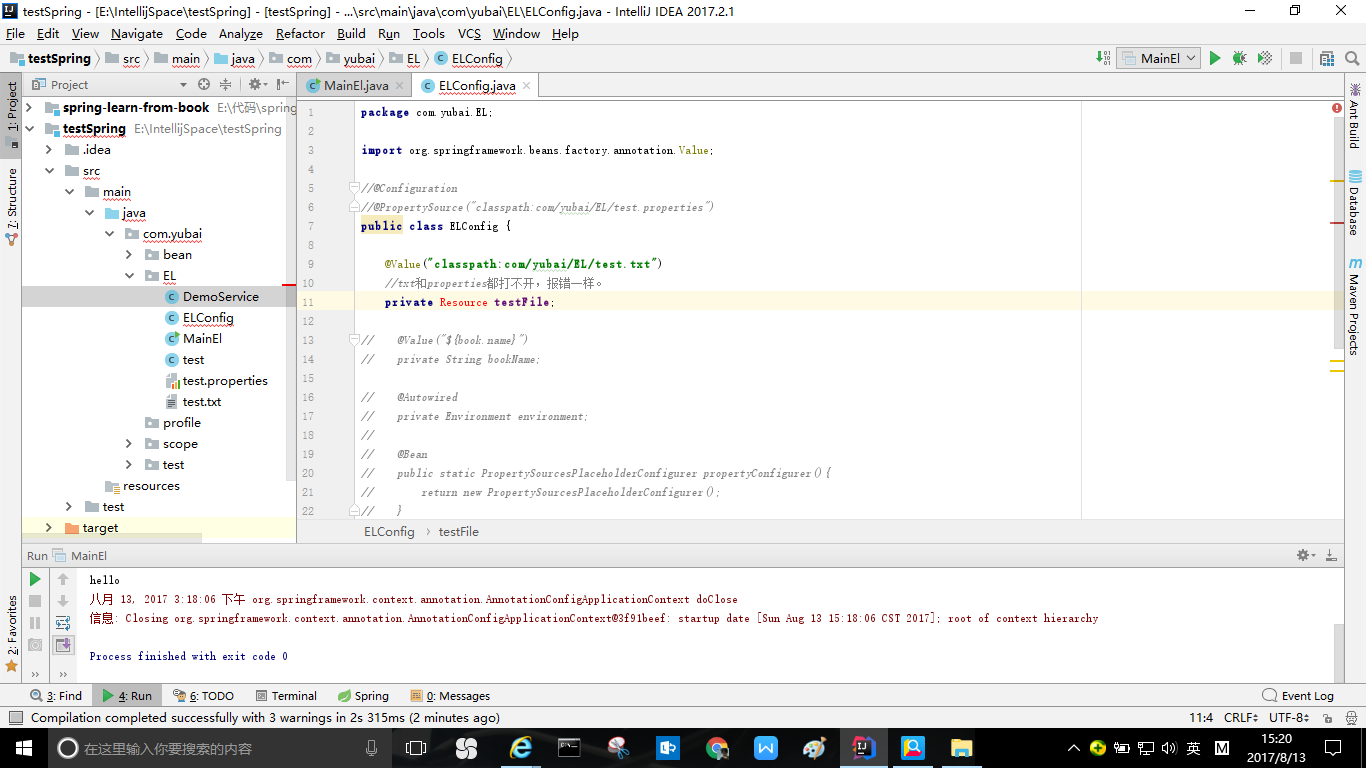Open Outlook from the Windows taskbar
The height and width of the screenshot is (768, 1366).
click(668, 748)
